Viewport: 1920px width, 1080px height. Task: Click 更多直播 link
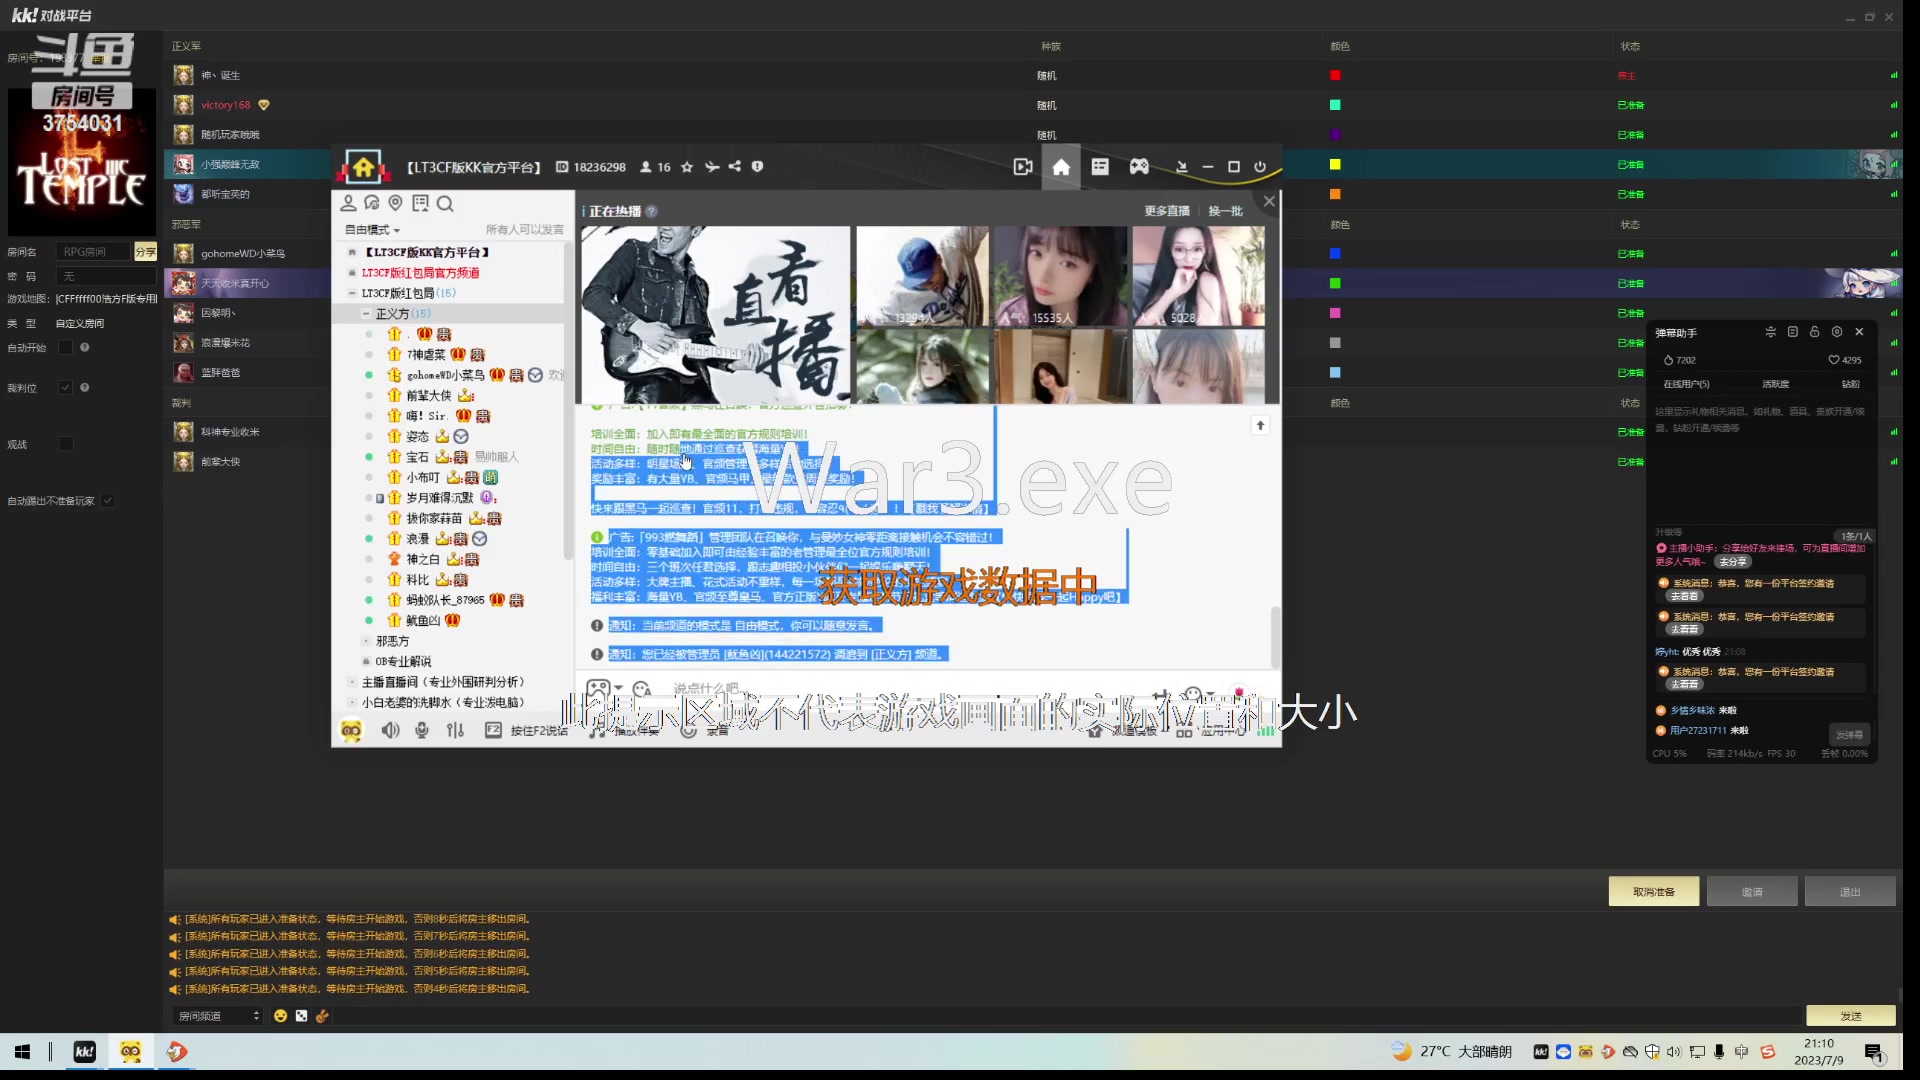1167,211
